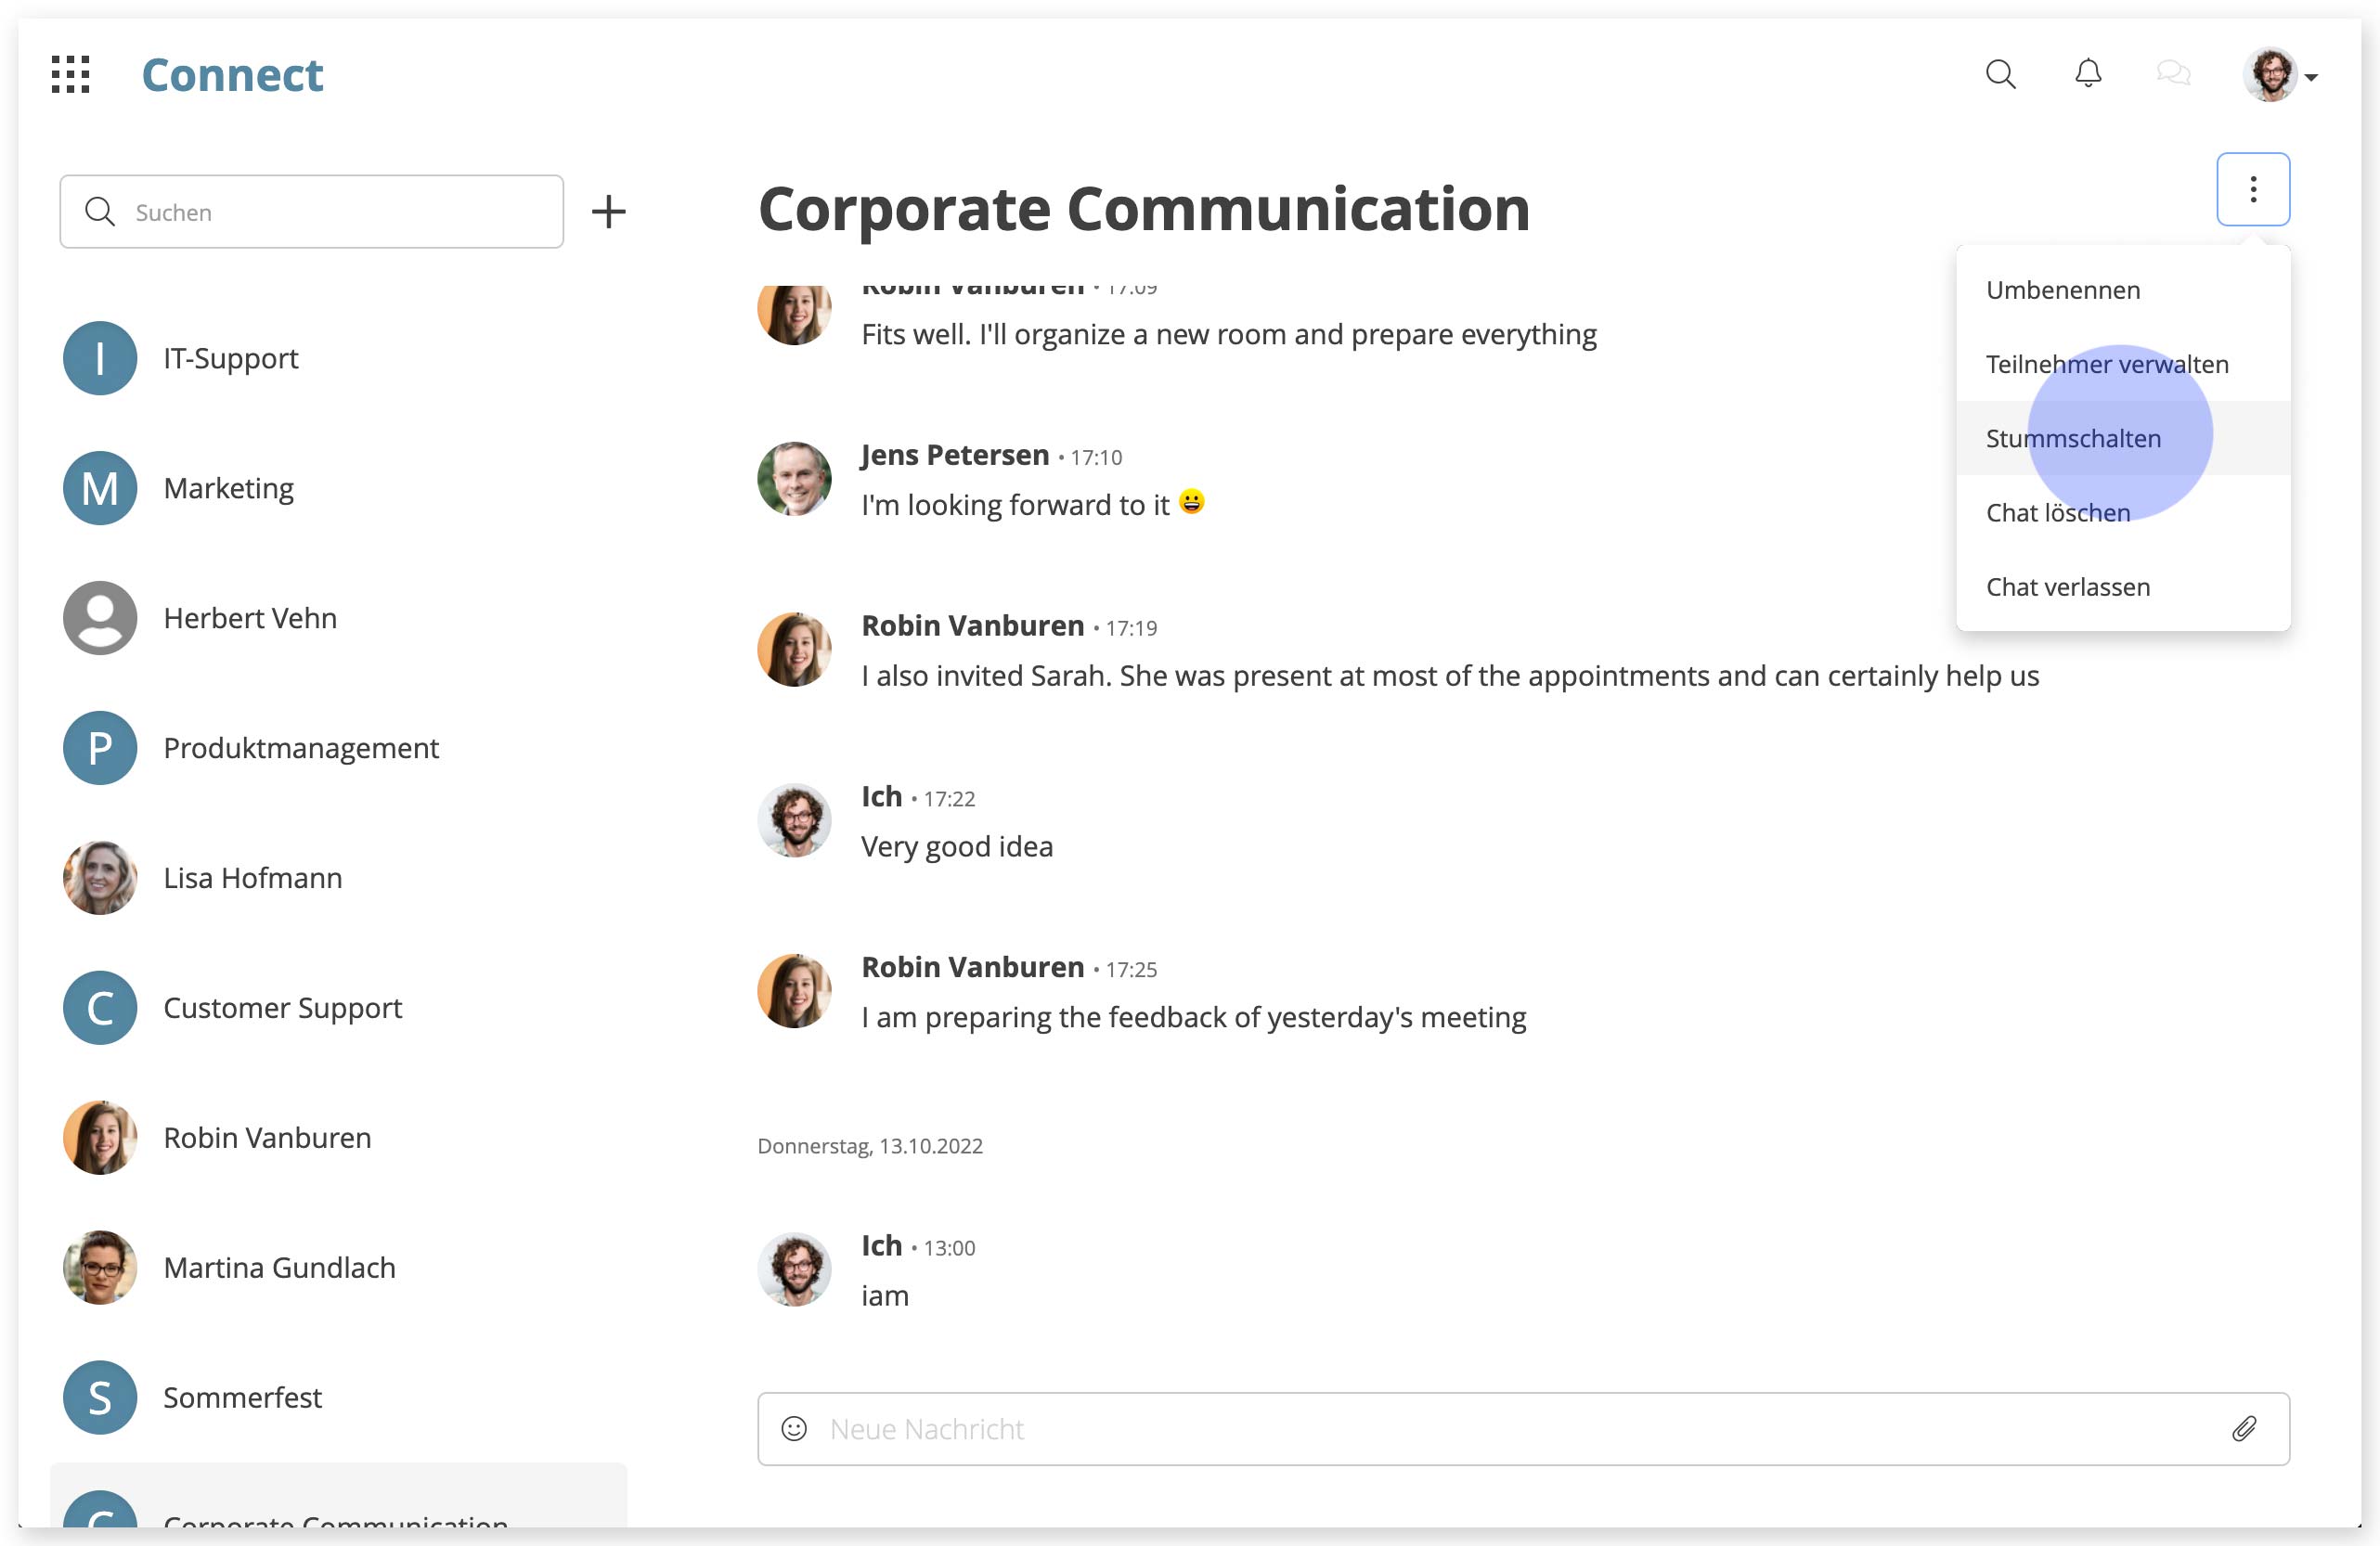
Task: Attach a file with paperclip icon
Action: (2244, 1428)
